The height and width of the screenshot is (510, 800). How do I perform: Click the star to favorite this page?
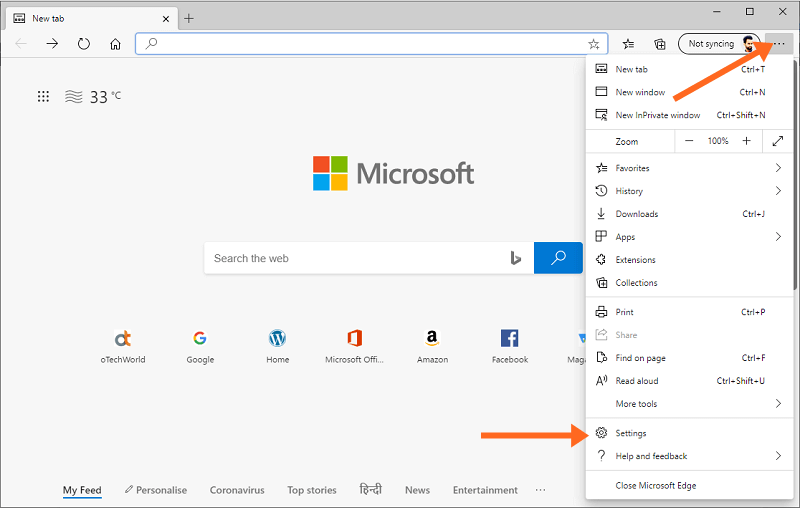[x=593, y=44]
